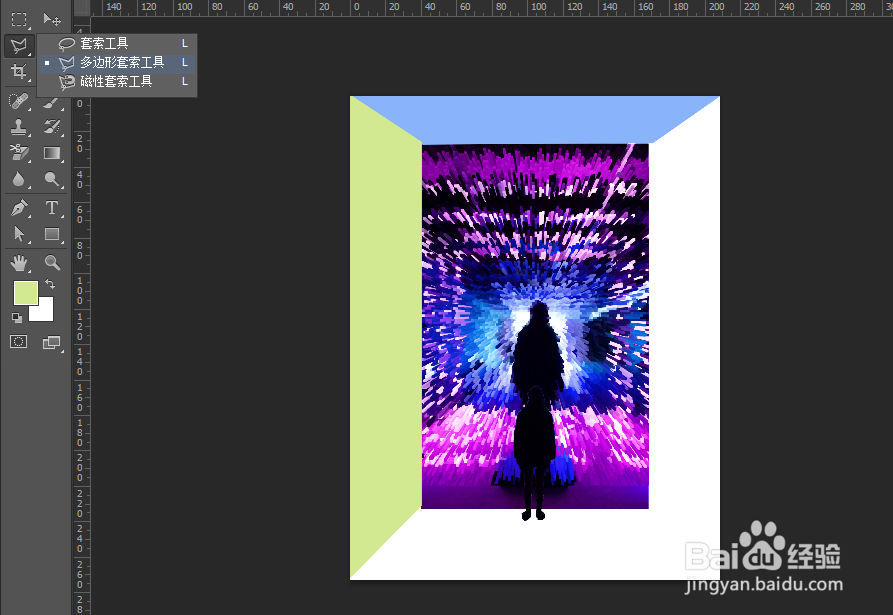The width and height of the screenshot is (893, 615).
Task: Select the Brush tool
Action: (x=52, y=103)
